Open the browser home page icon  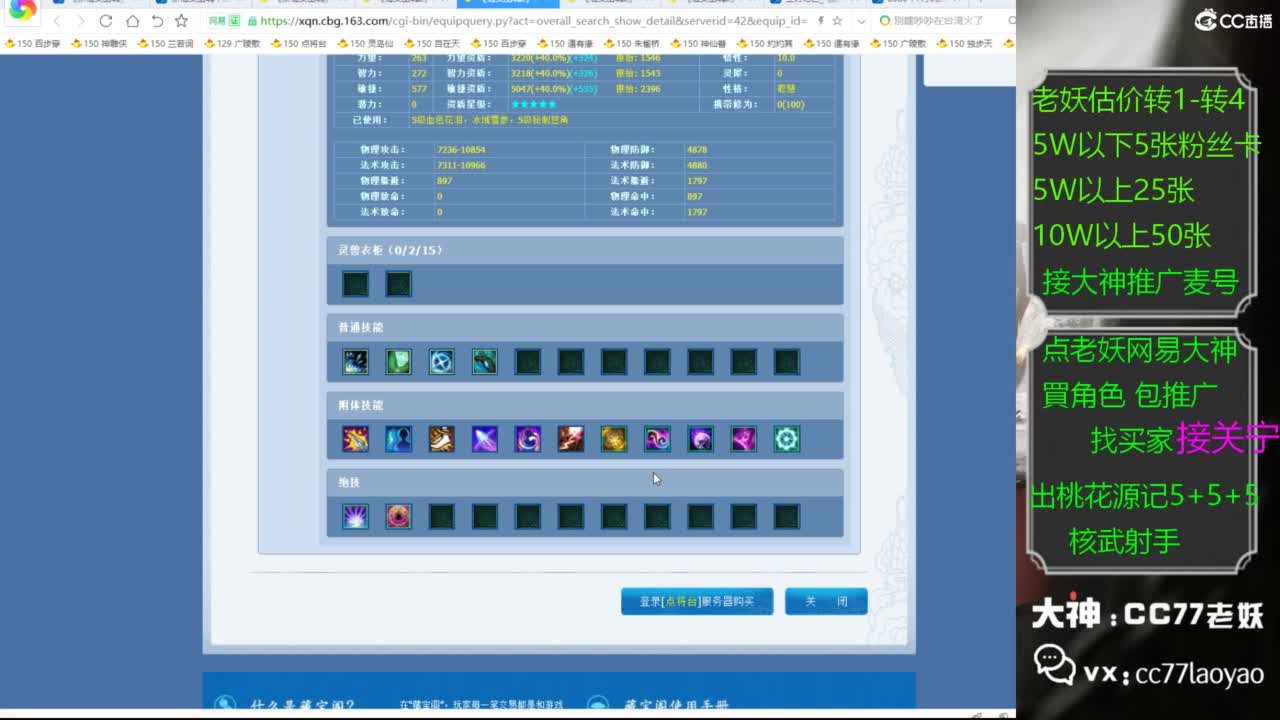click(x=131, y=20)
